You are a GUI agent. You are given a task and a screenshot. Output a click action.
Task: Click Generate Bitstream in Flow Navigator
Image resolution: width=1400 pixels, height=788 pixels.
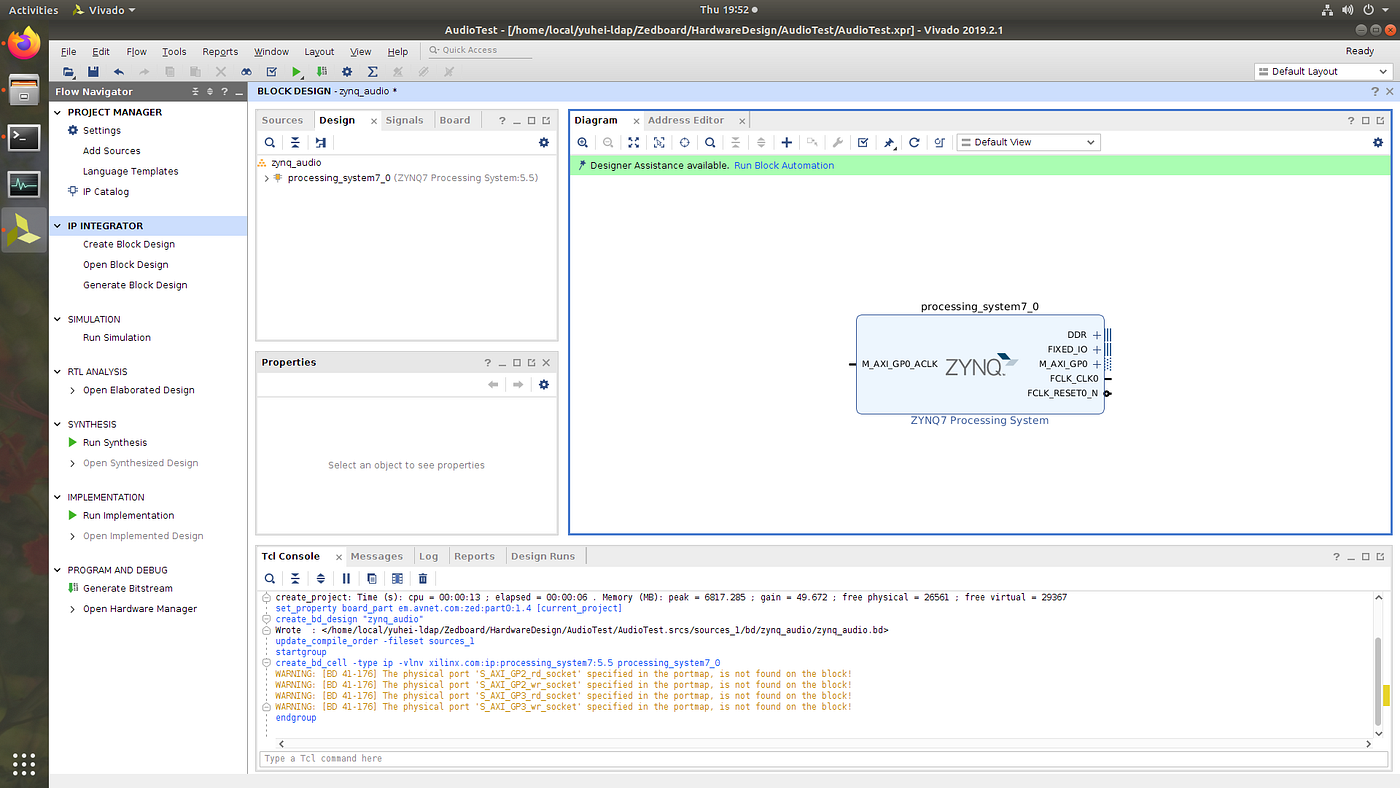tap(128, 589)
